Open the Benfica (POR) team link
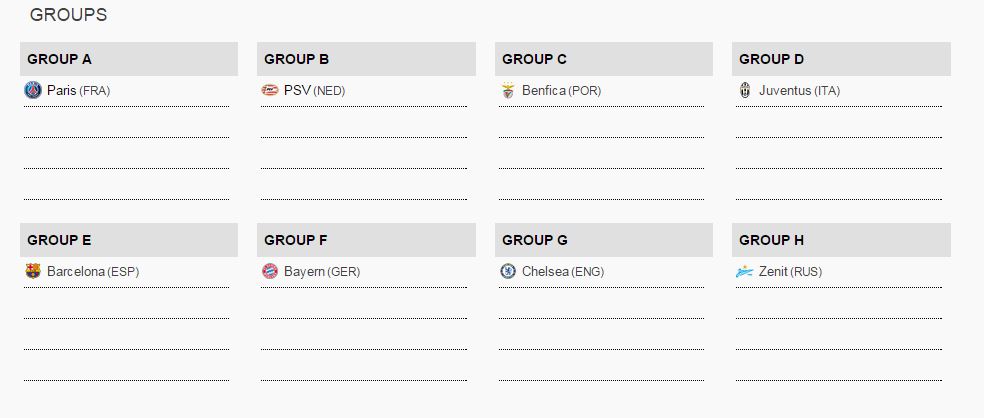This screenshot has width=984, height=418. (x=561, y=91)
